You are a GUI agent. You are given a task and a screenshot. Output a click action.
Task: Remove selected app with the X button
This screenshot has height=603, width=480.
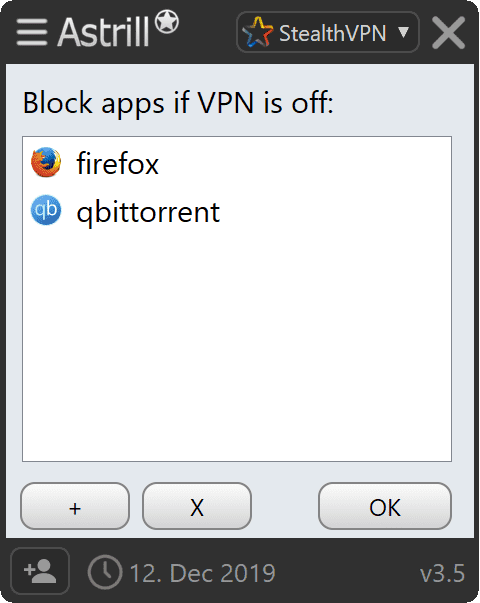[197, 506]
